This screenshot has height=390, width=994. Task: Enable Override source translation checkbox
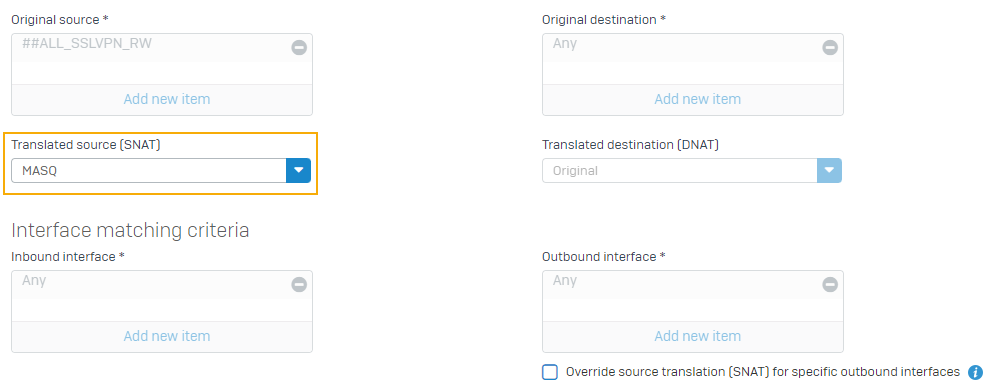point(550,372)
